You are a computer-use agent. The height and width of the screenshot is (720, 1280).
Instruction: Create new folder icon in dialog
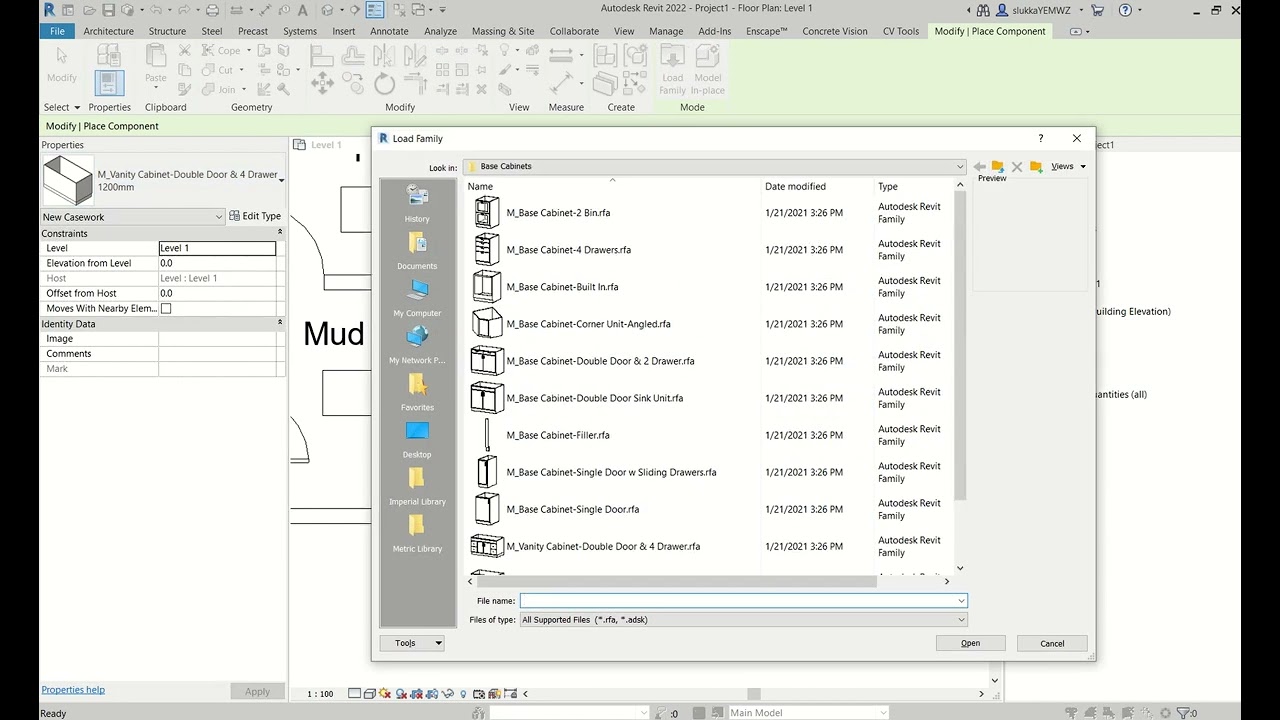1036,167
